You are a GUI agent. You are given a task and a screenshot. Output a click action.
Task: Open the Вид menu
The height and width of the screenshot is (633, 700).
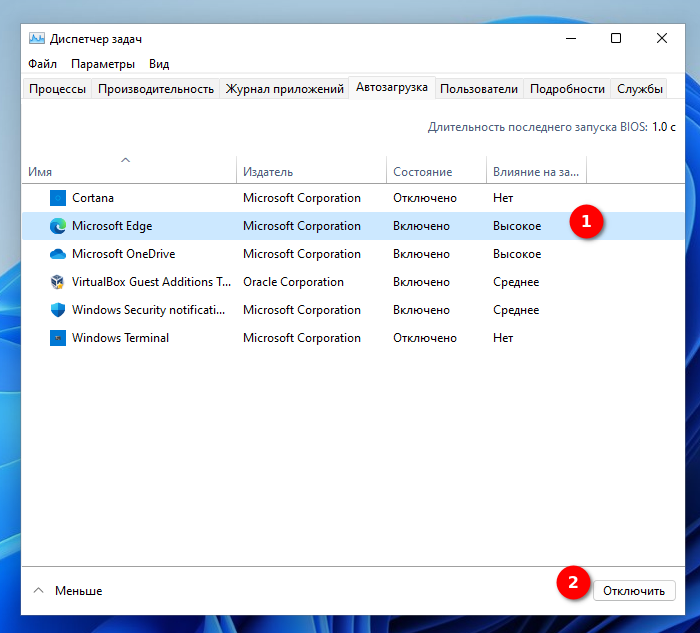(159, 64)
